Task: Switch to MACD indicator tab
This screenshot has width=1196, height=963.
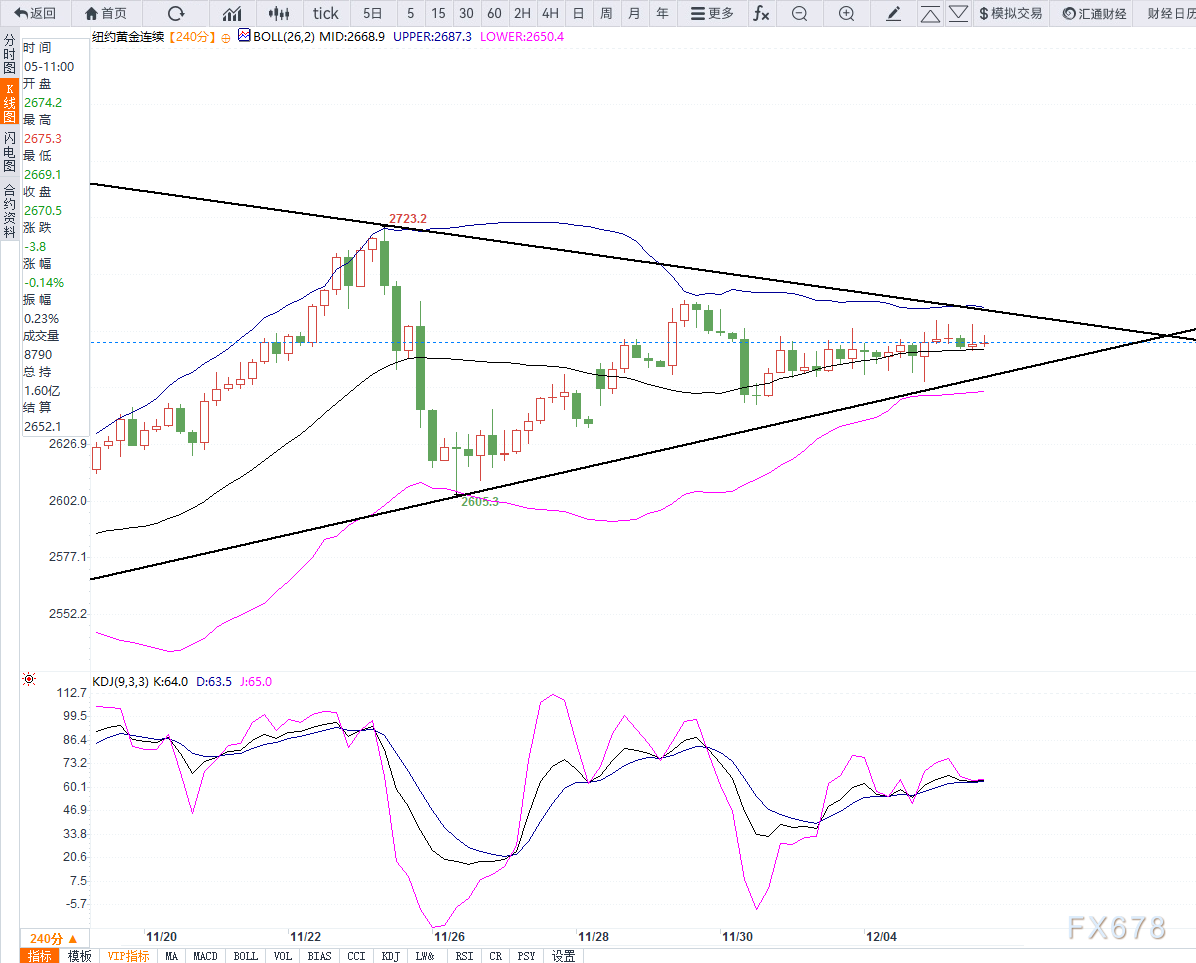Action: 205,956
